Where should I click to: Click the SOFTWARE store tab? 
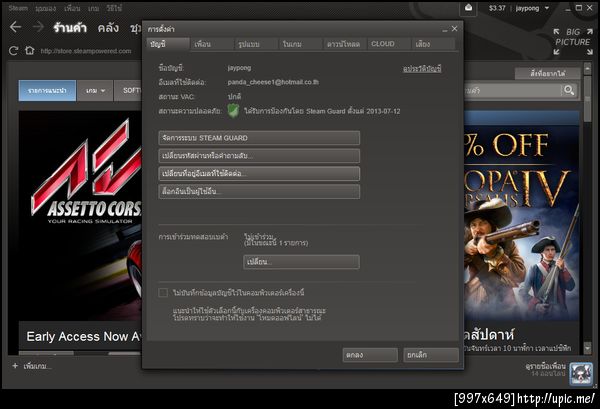[128, 91]
